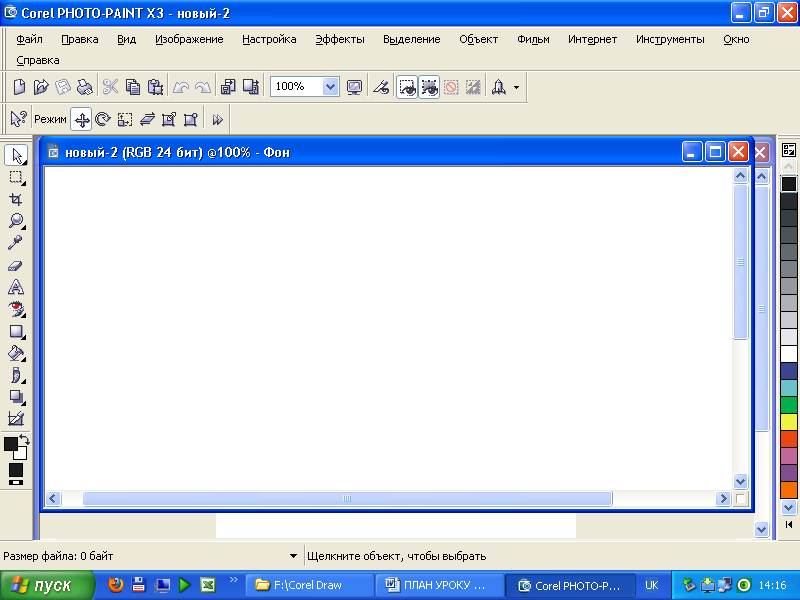Select the Drop Shadow tool

click(x=16, y=397)
